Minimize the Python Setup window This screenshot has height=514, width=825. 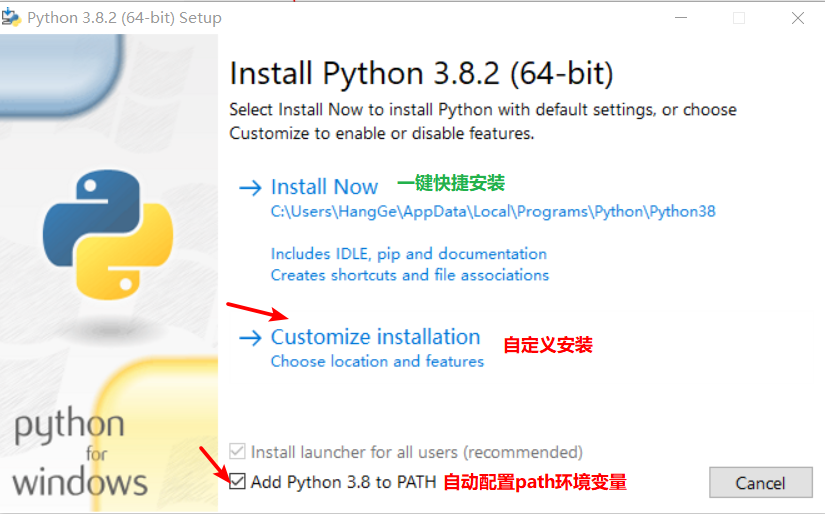[x=681, y=18]
